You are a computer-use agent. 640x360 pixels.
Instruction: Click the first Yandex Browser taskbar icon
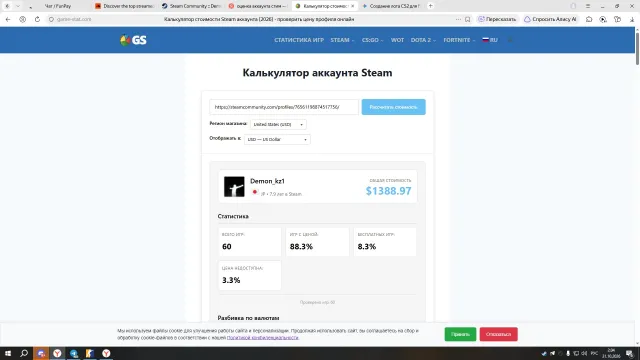pyautogui.click(x=57, y=353)
